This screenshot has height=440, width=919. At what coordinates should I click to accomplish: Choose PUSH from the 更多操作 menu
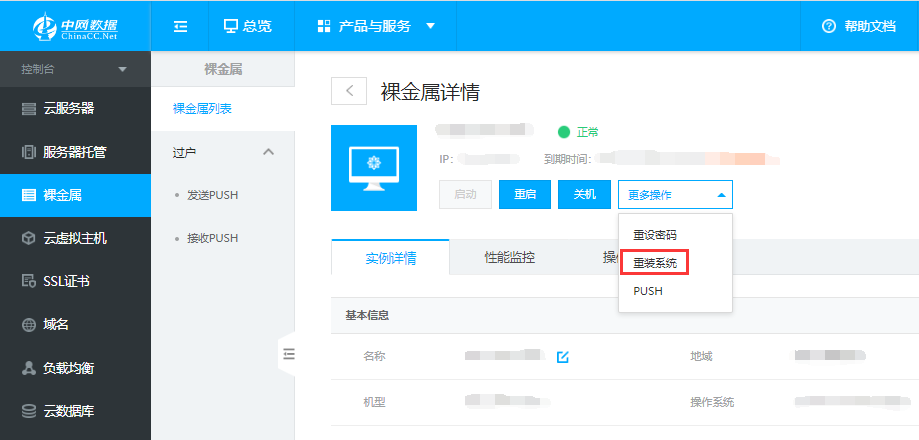pos(648,291)
